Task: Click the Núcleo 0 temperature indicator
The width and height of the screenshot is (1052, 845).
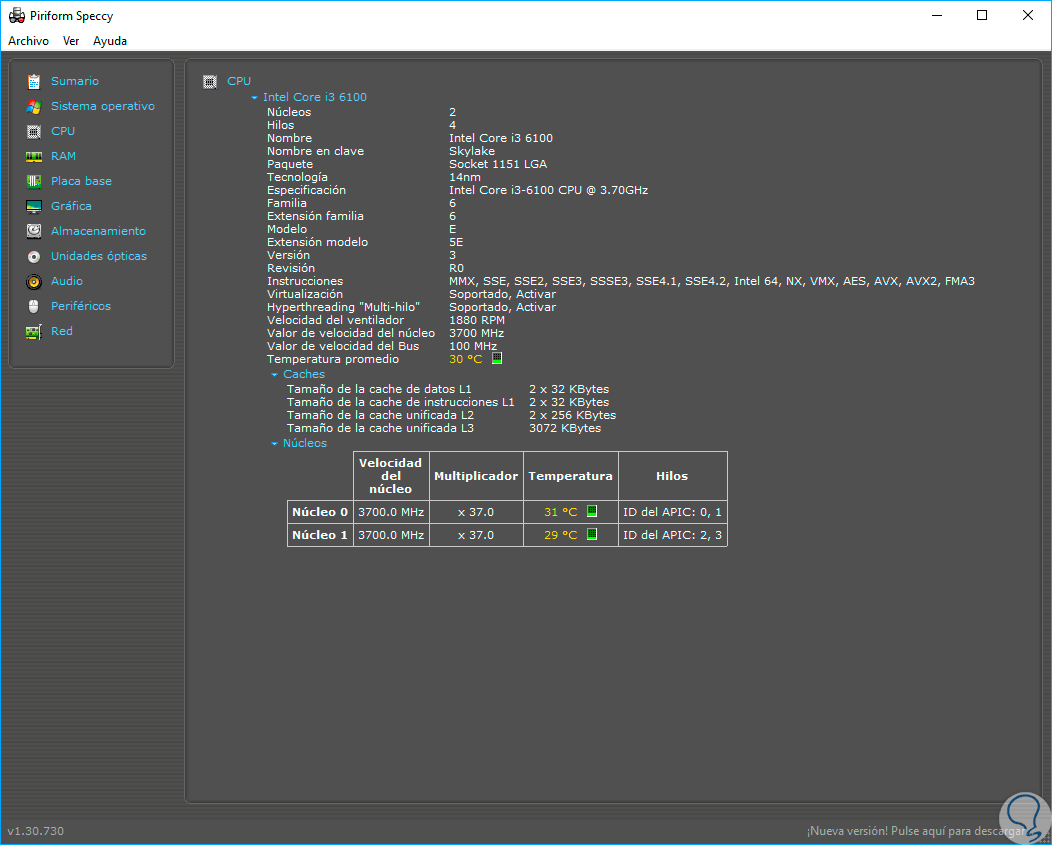Action: 591,511
